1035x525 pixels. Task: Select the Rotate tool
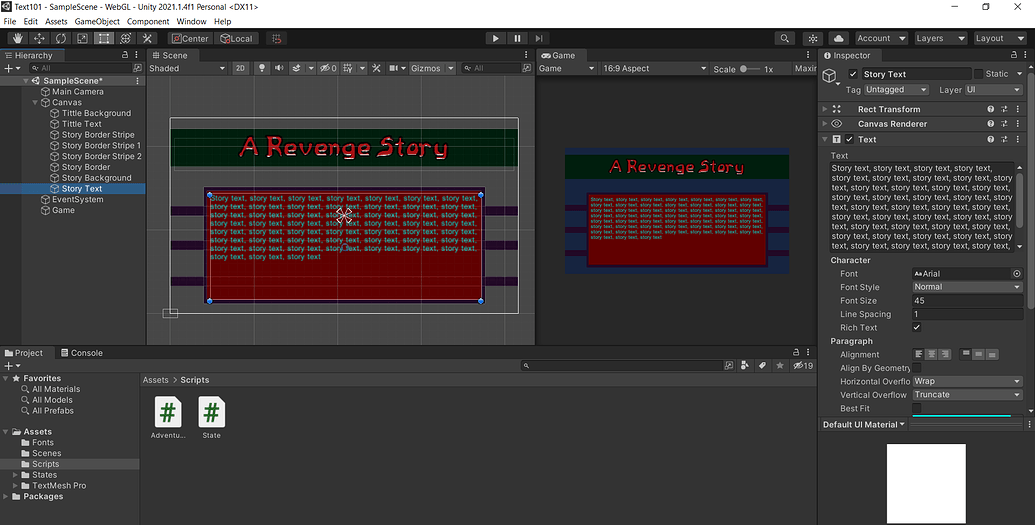point(60,38)
